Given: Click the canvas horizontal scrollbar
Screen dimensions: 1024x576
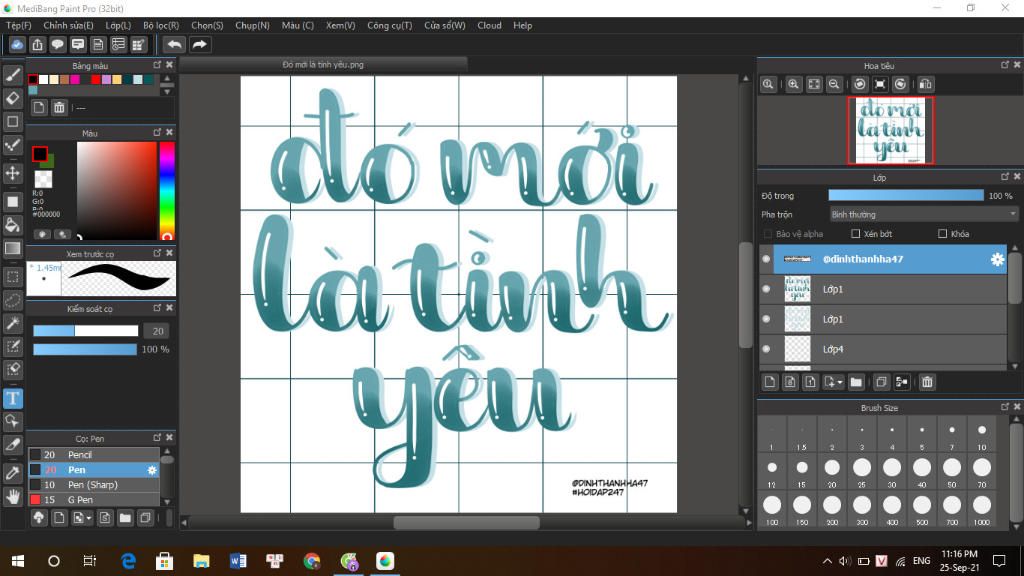Looking at the screenshot, I should (466, 522).
